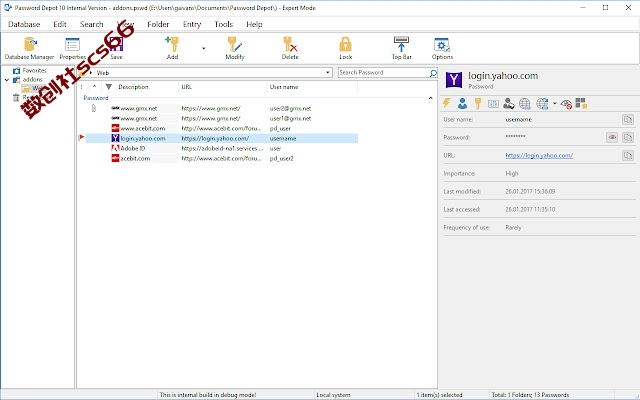
Task: Lock the database with the padlock
Action: pyautogui.click(x=345, y=48)
